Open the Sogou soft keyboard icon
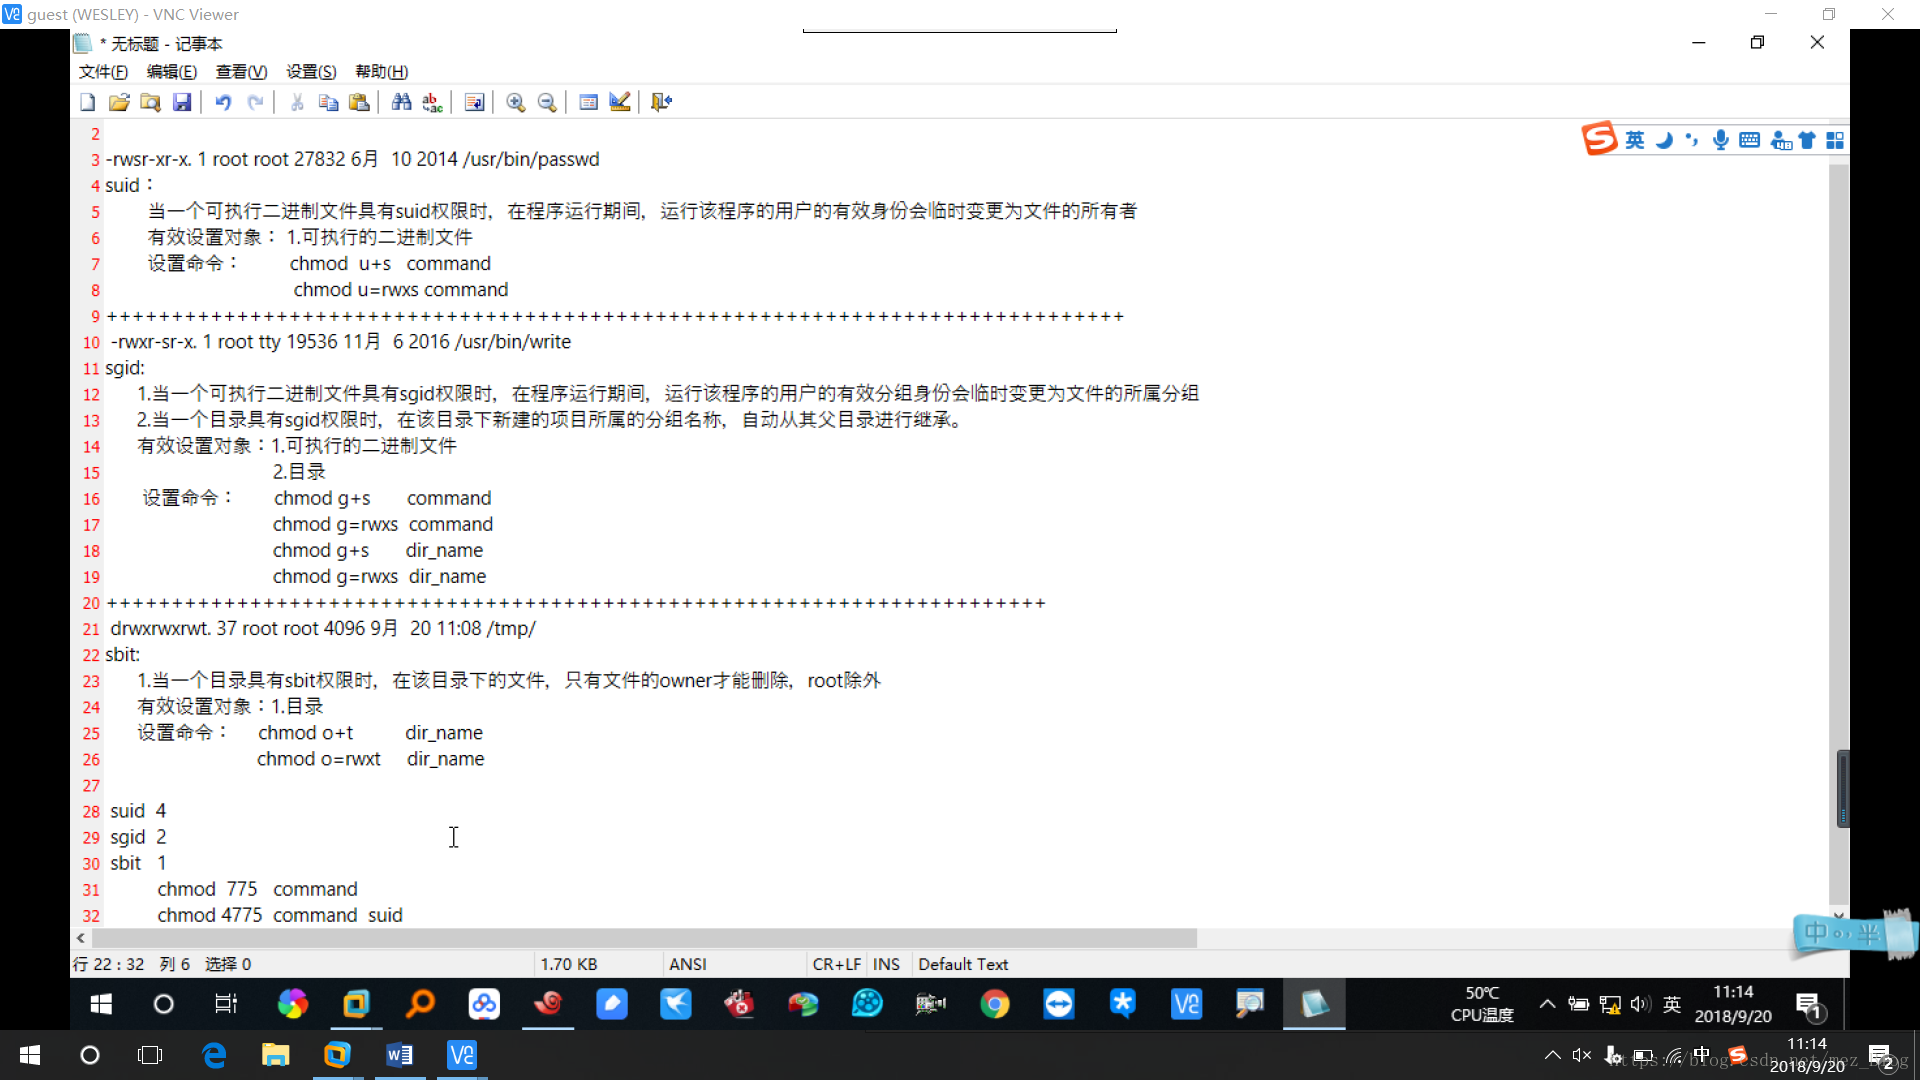Viewport: 1920px width, 1080px height. [1750, 140]
